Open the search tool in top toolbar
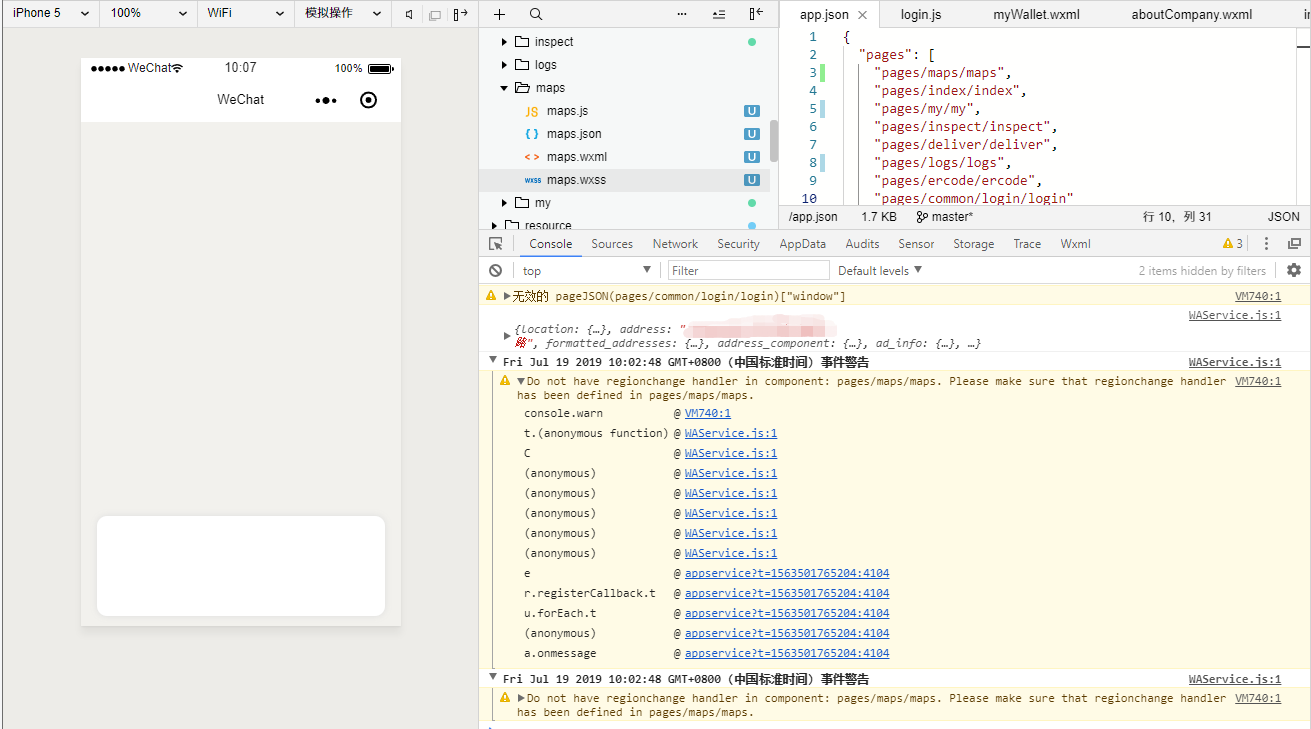 click(x=536, y=14)
